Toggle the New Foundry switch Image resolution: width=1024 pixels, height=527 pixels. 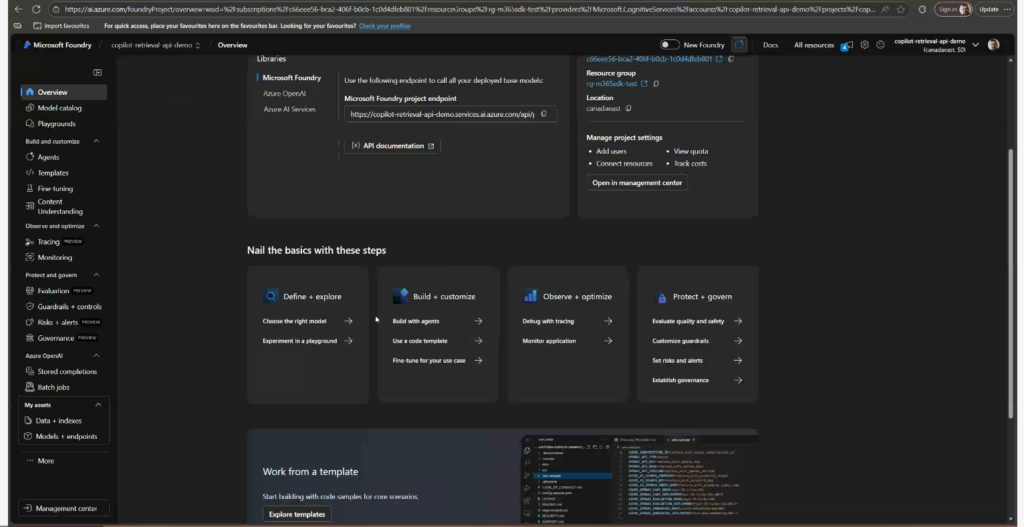(670, 45)
